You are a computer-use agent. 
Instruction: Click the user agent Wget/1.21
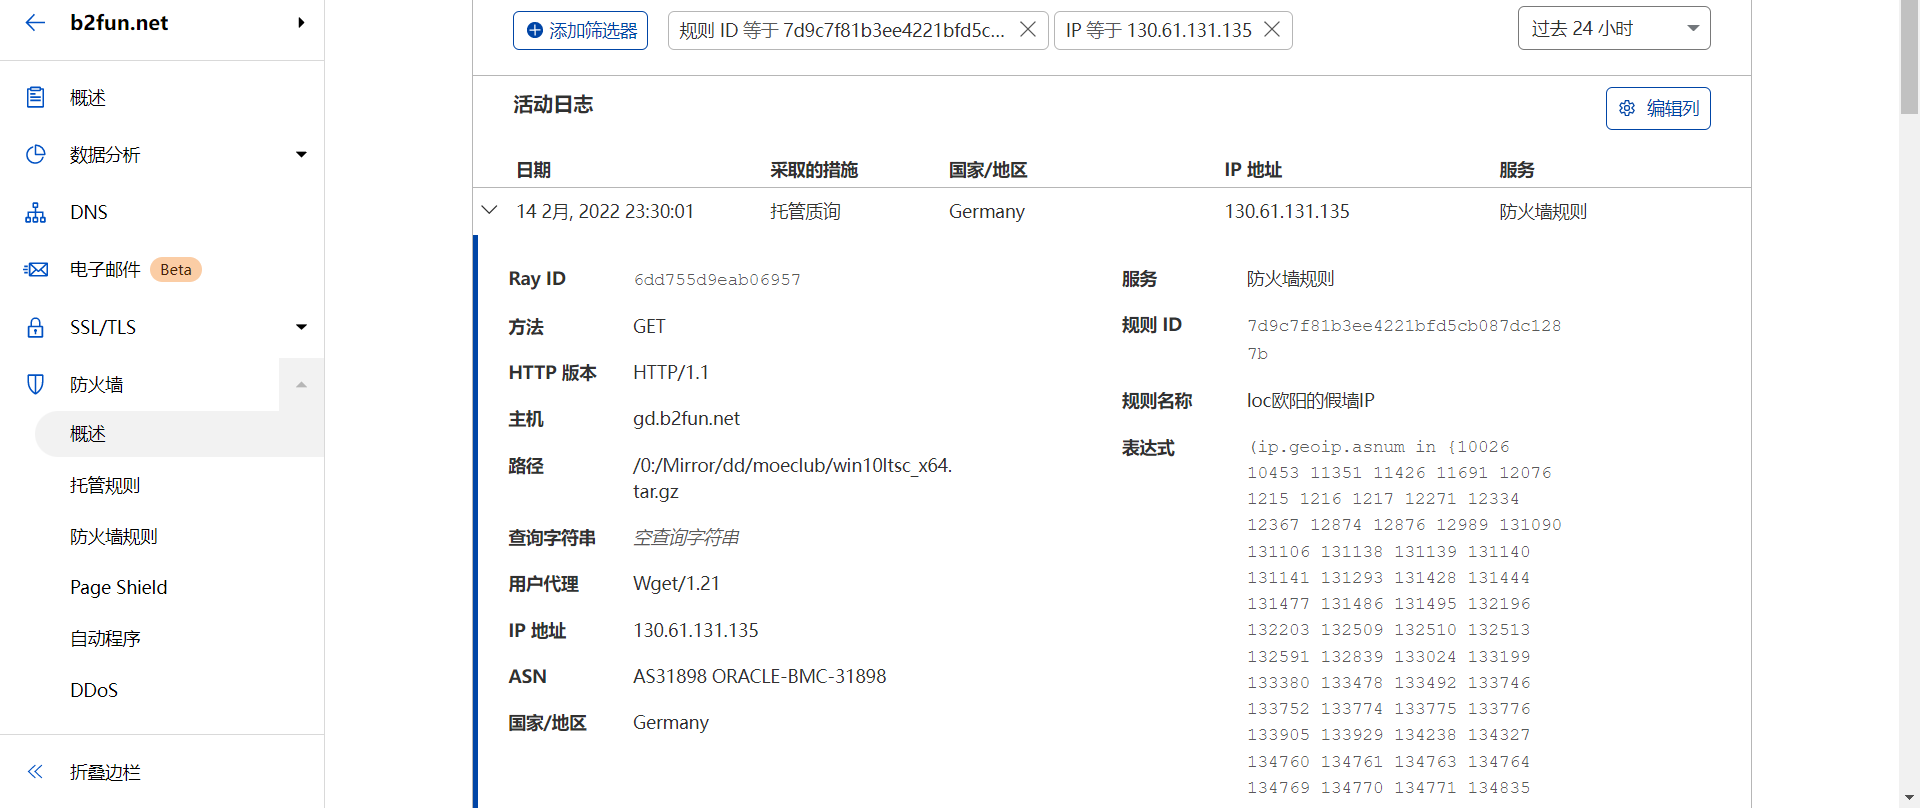pos(676,583)
